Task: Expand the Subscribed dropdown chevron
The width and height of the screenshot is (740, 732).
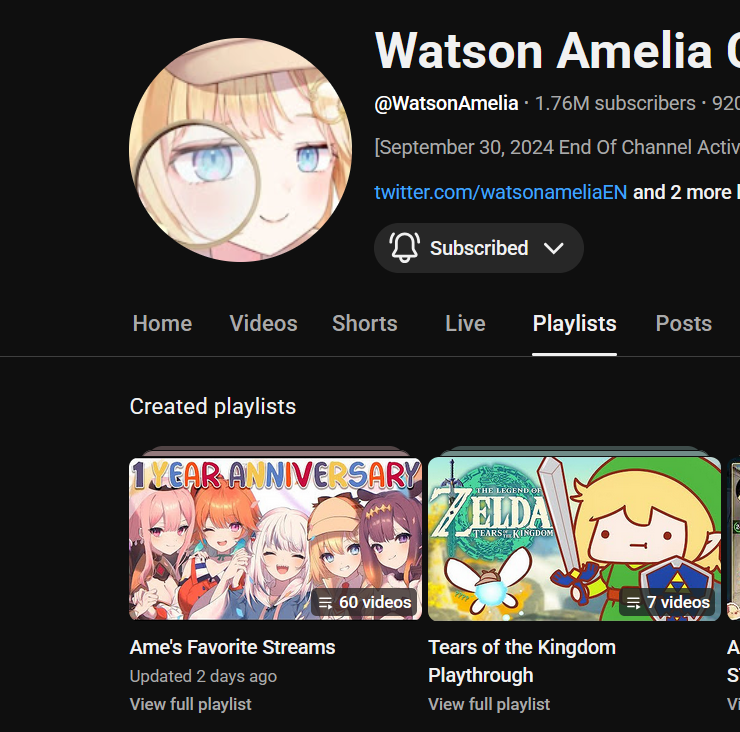Action: click(x=553, y=248)
